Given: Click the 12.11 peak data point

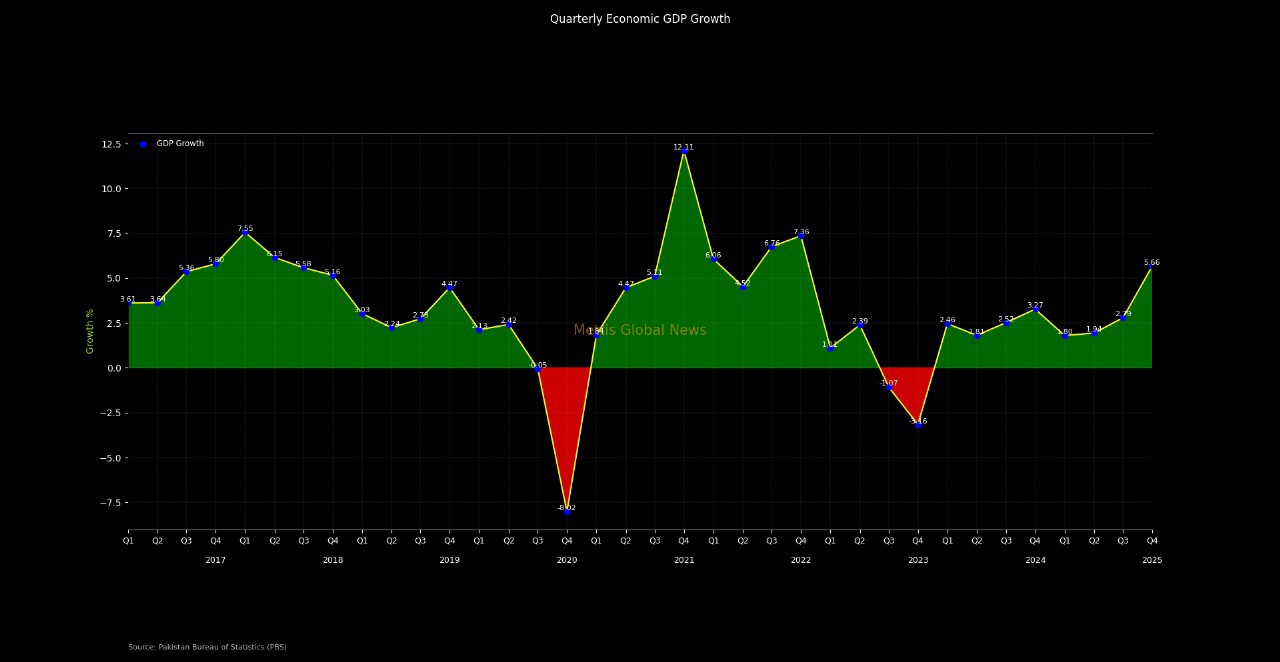Looking at the screenshot, I should tap(684, 152).
